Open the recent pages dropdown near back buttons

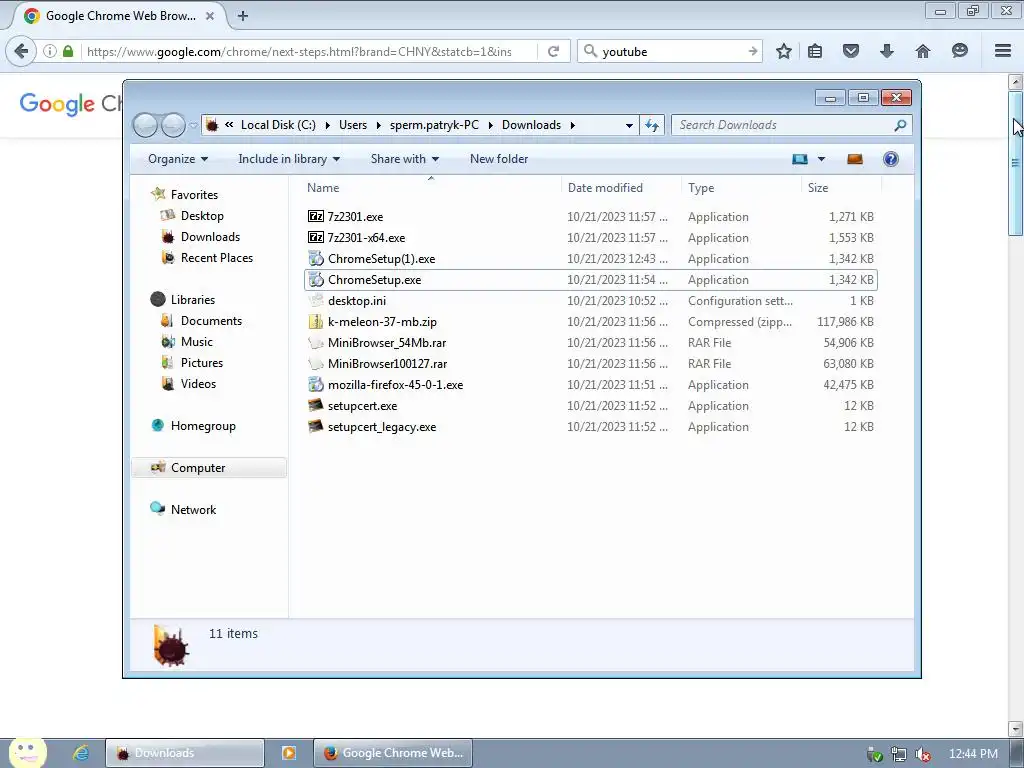point(193,125)
